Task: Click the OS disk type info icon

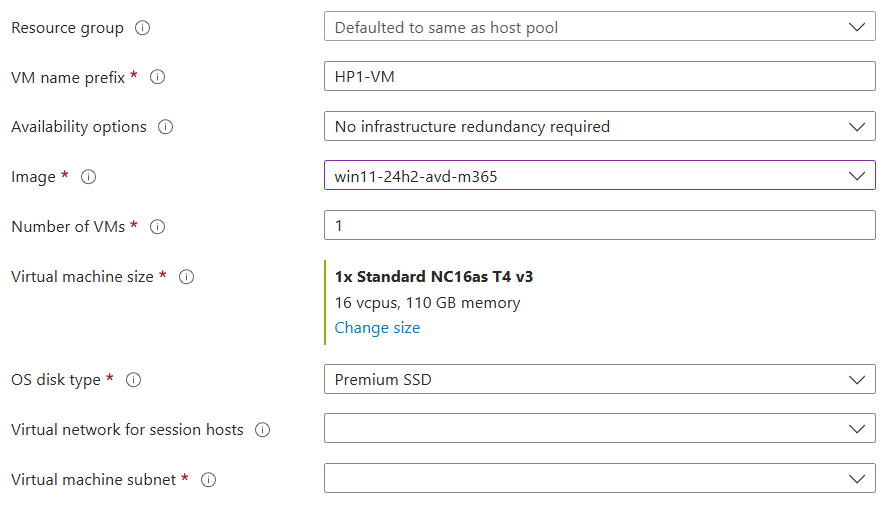Action: tap(133, 380)
